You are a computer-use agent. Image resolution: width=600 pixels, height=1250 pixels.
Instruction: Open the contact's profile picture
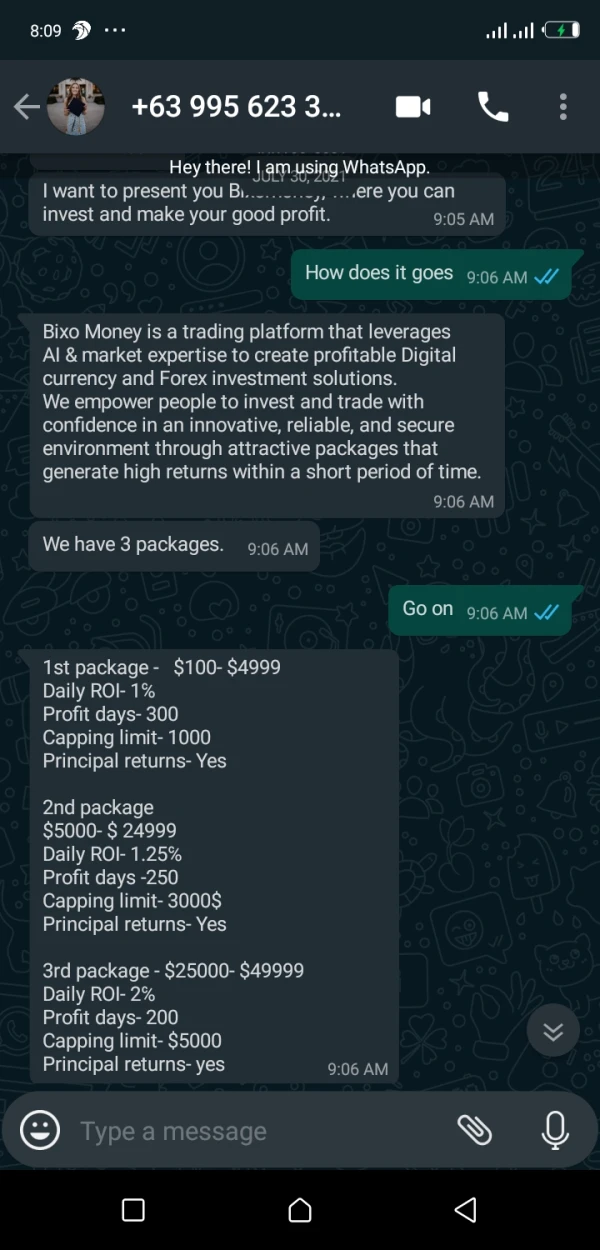coord(76,107)
